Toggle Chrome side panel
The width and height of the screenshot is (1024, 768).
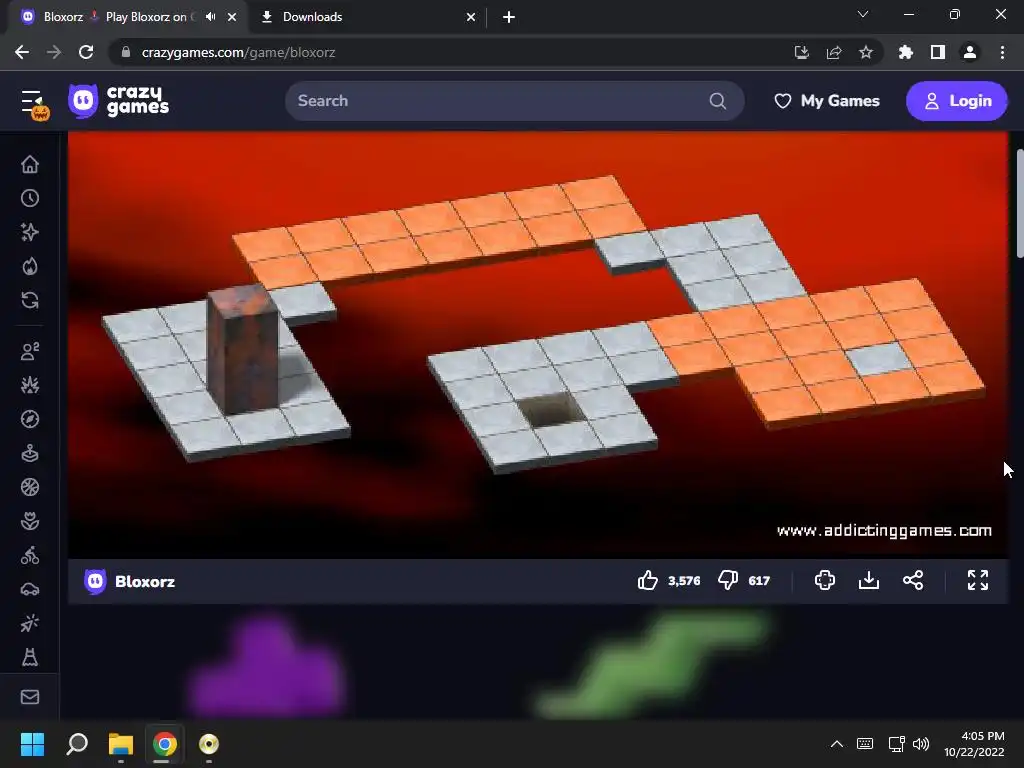coord(938,52)
